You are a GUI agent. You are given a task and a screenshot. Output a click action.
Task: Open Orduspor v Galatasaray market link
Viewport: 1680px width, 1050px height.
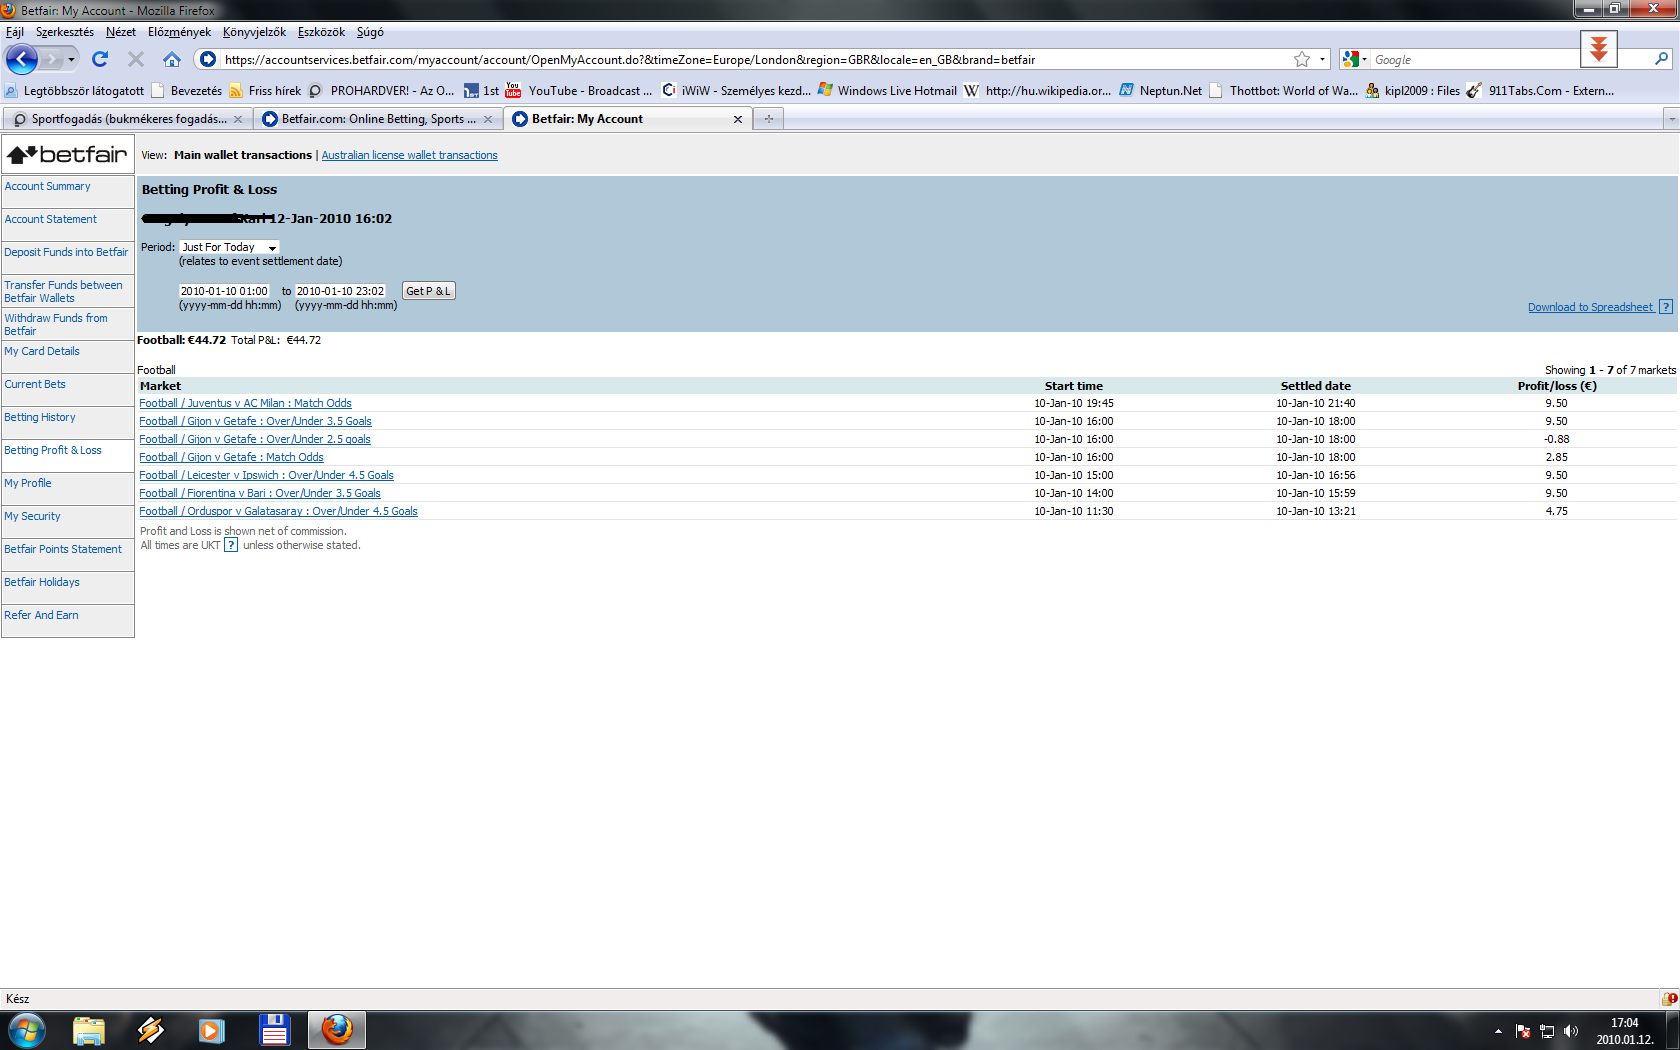click(278, 511)
